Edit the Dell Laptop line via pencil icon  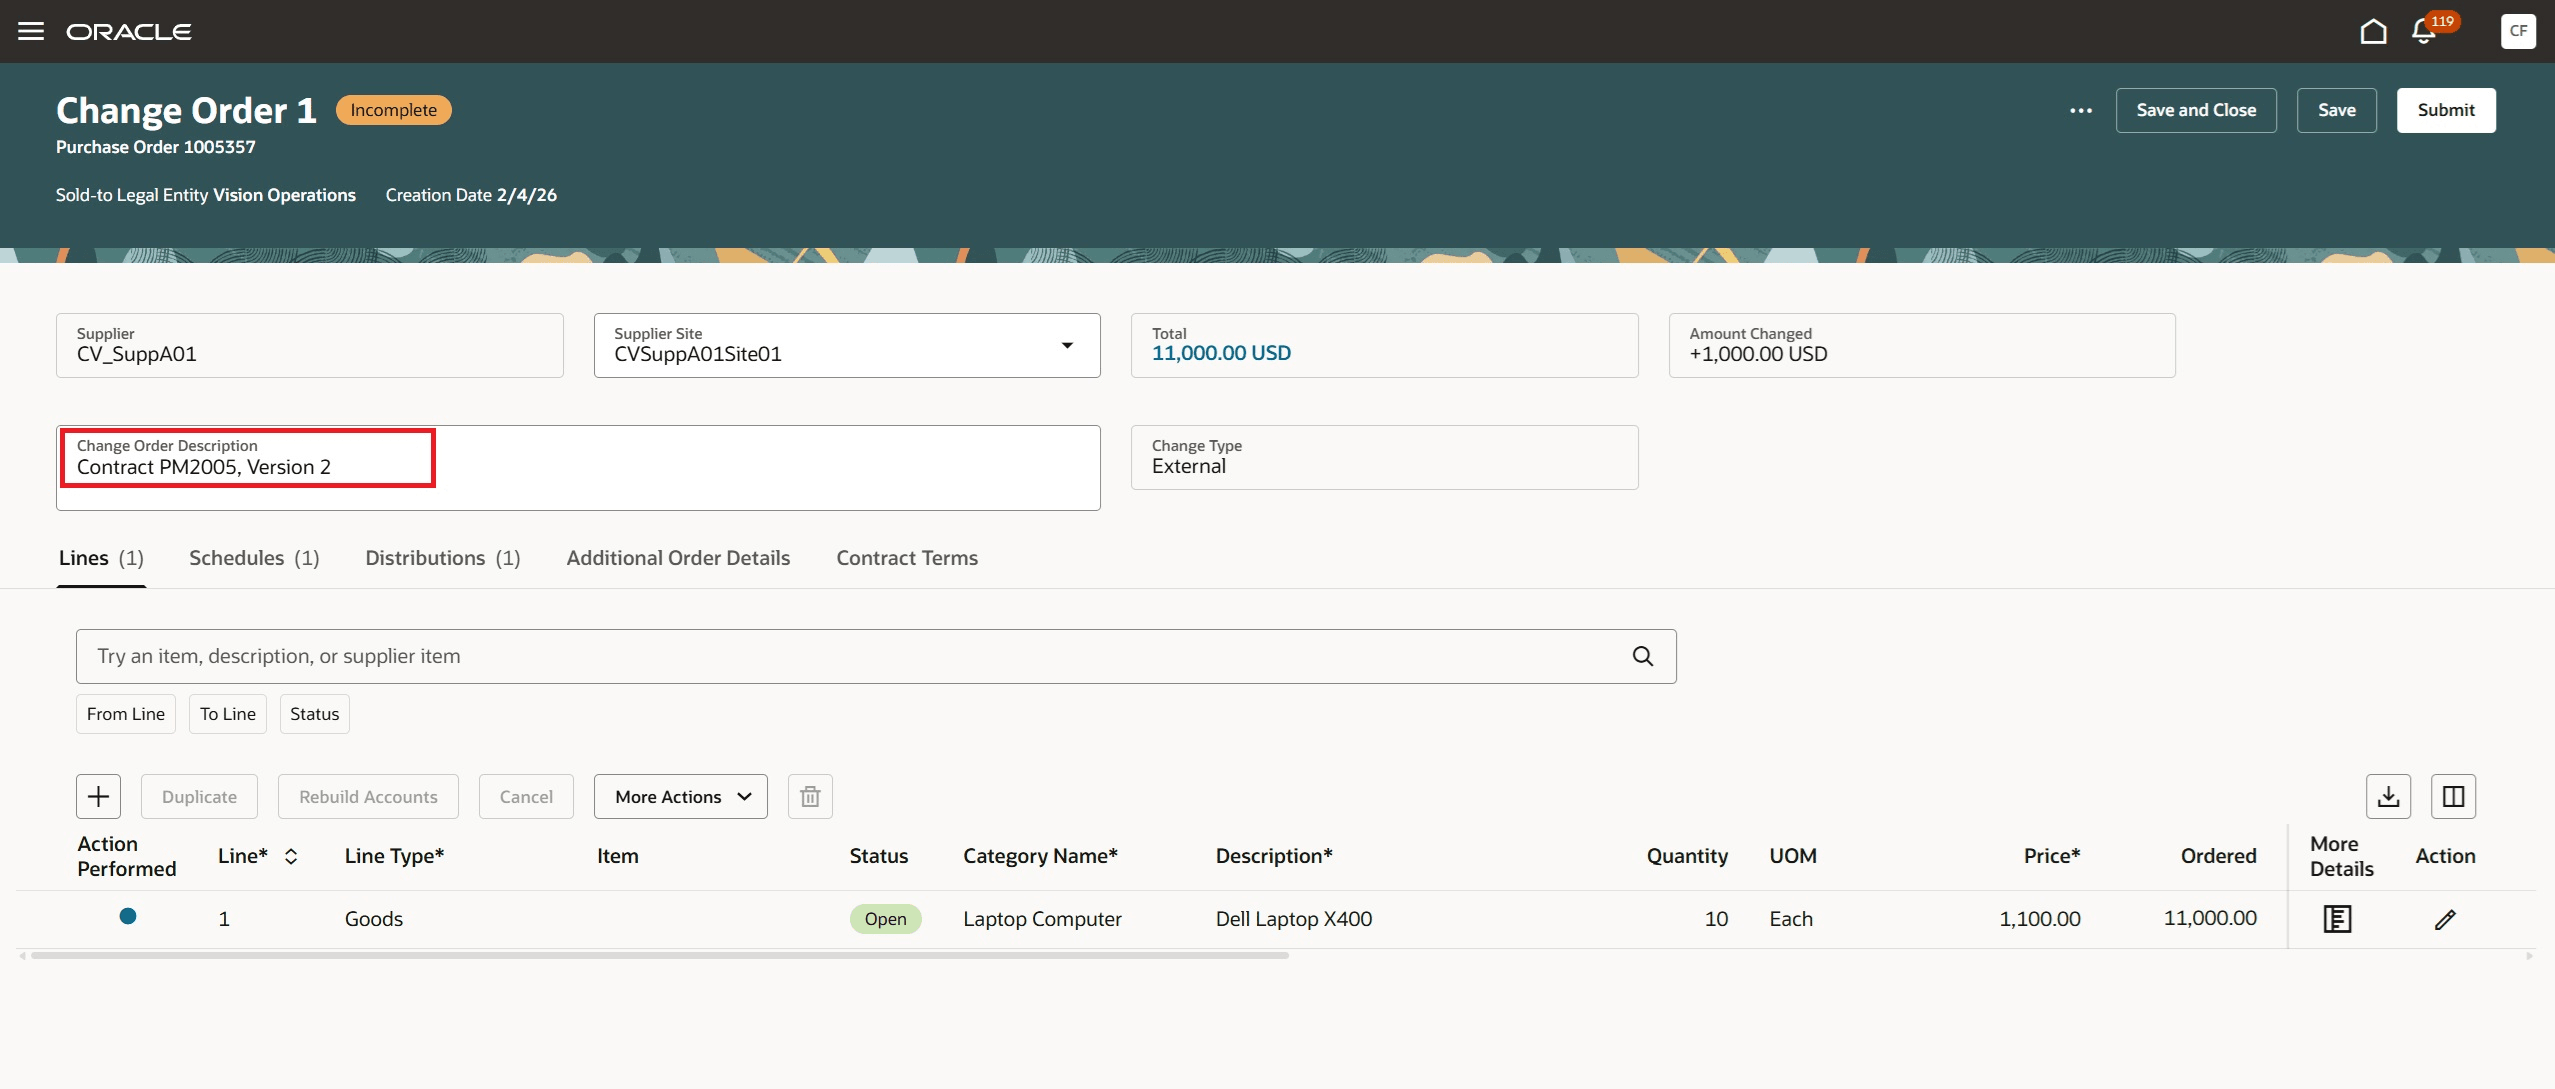click(x=2444, y=918)
